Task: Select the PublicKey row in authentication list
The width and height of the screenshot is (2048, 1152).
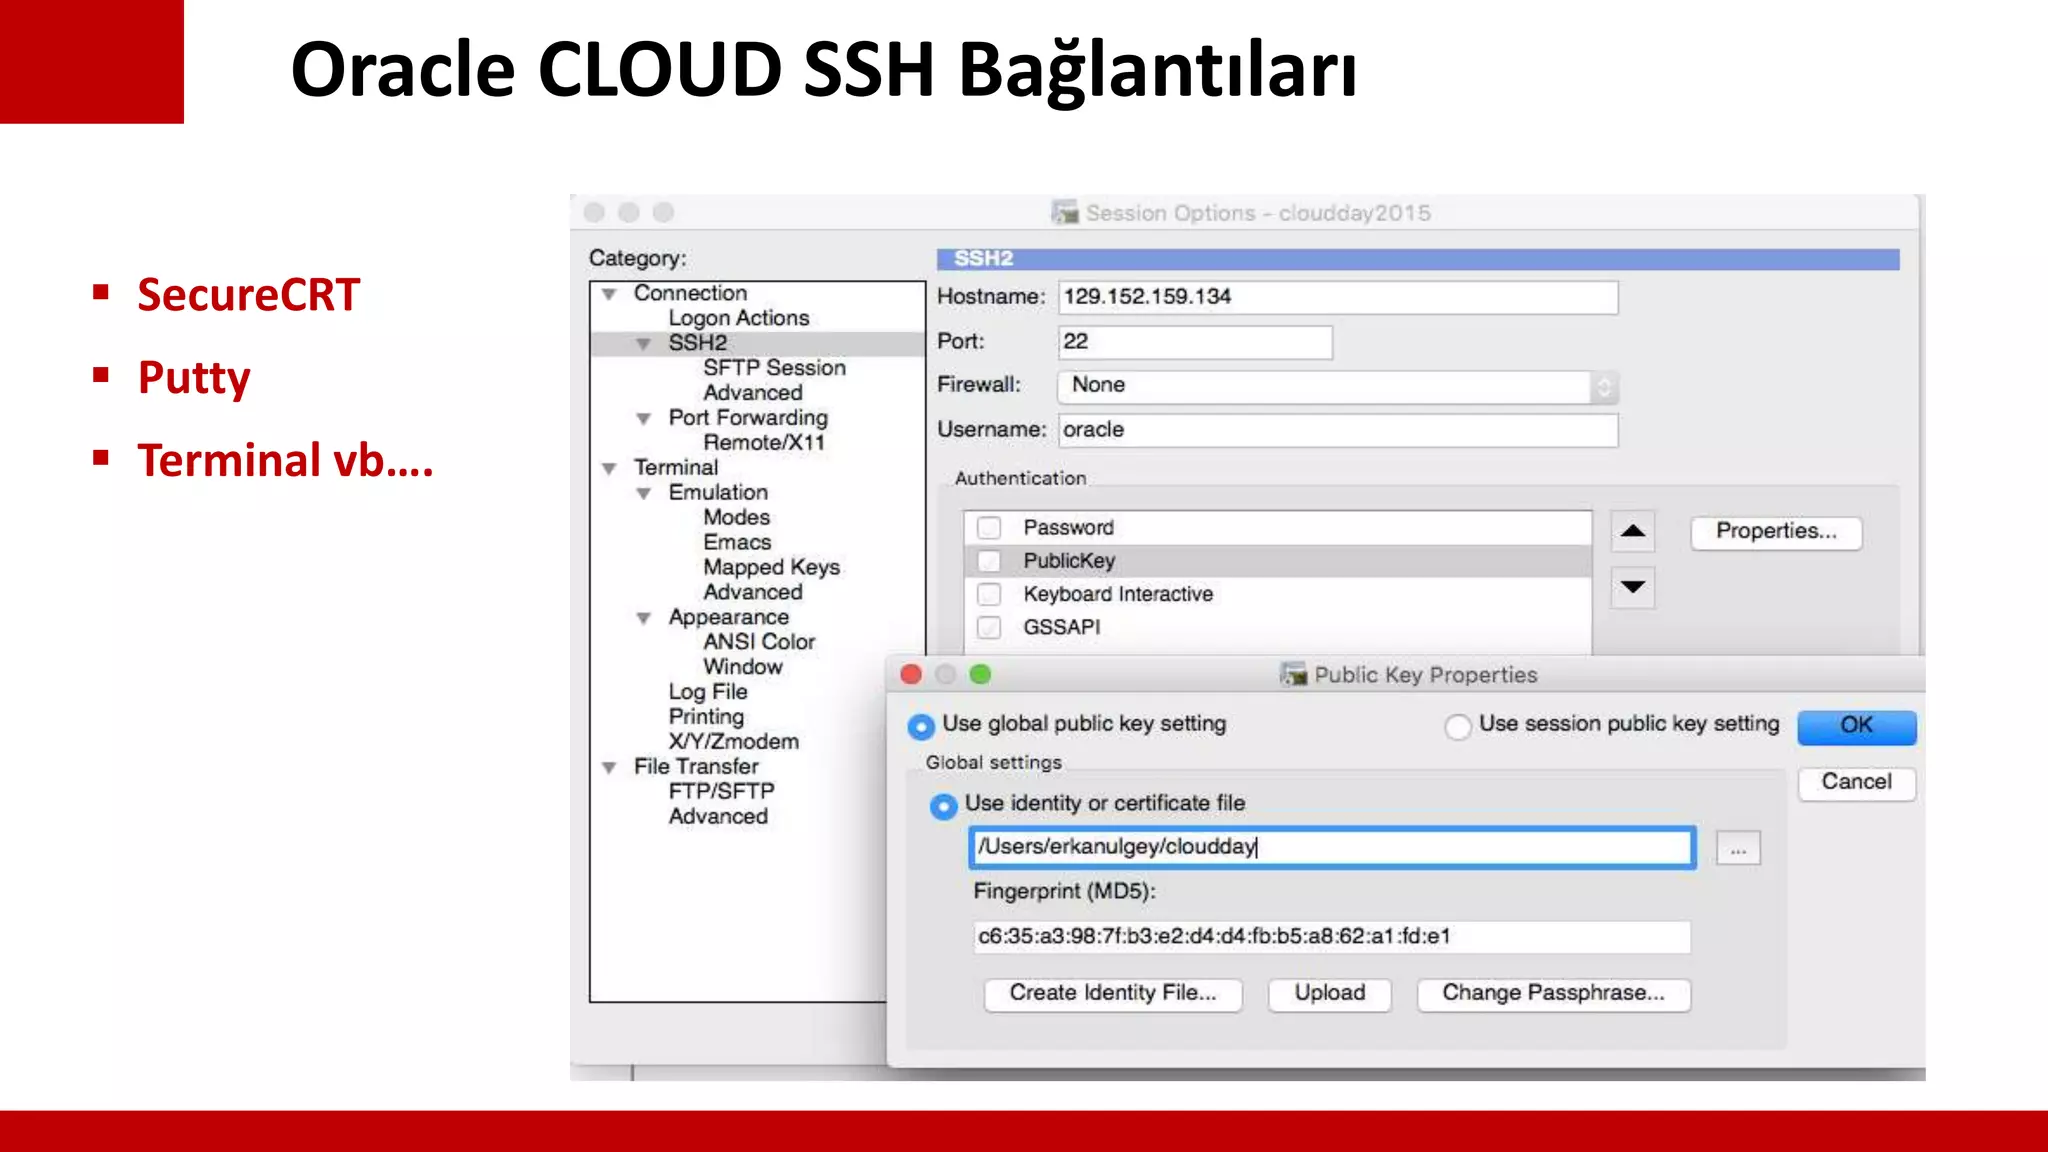Action: [x=1278, y=561]
